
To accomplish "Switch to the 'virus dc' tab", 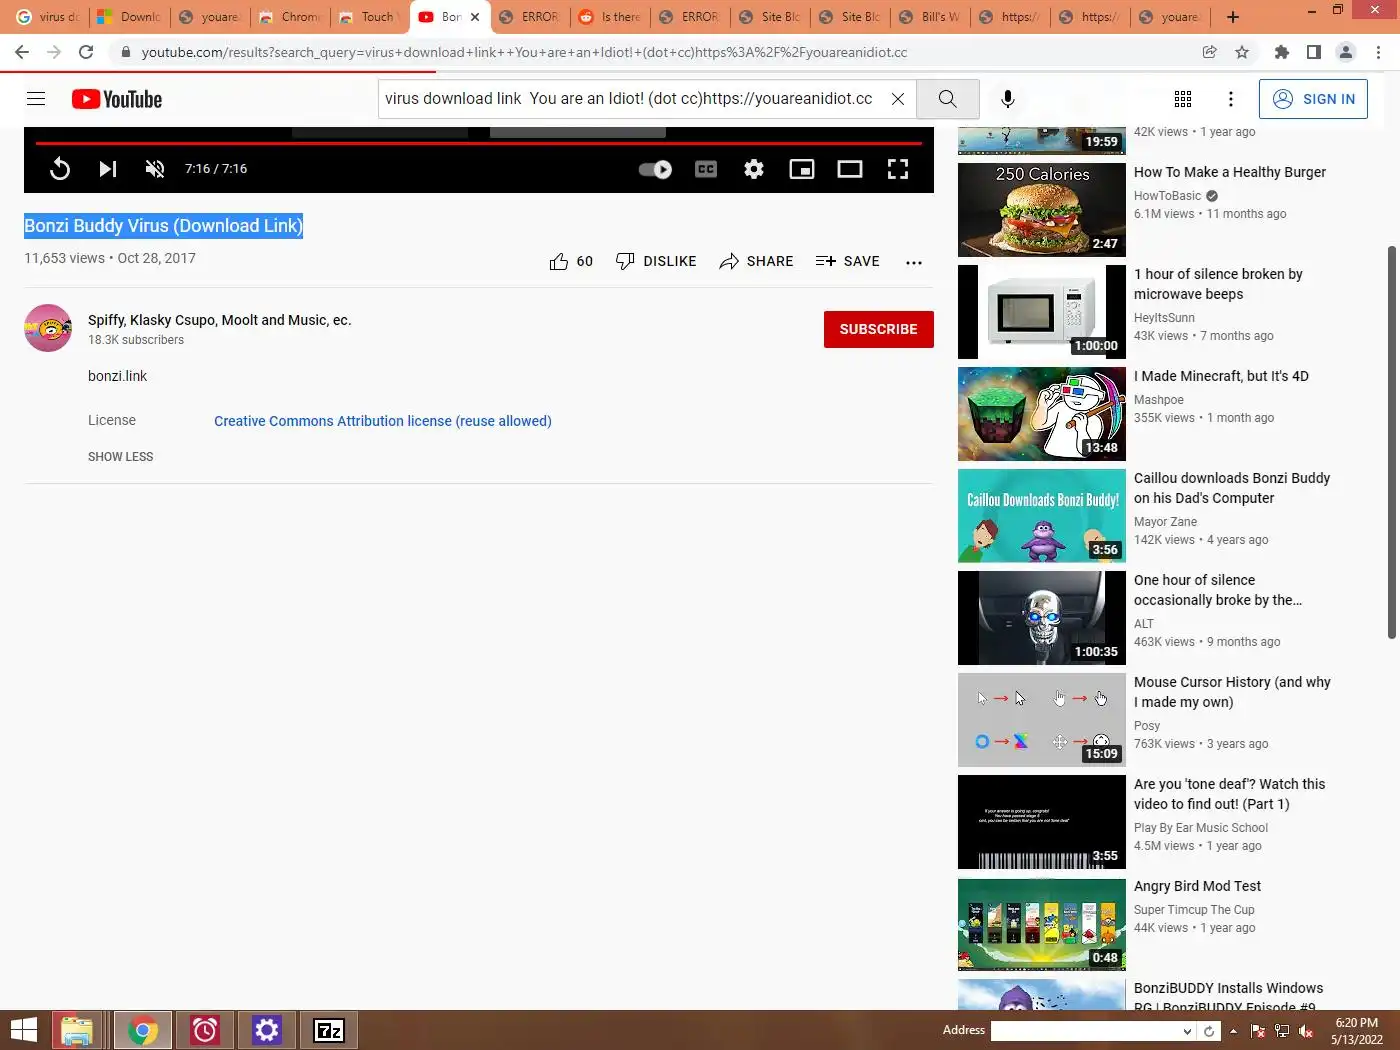I will tap(47, 17).
